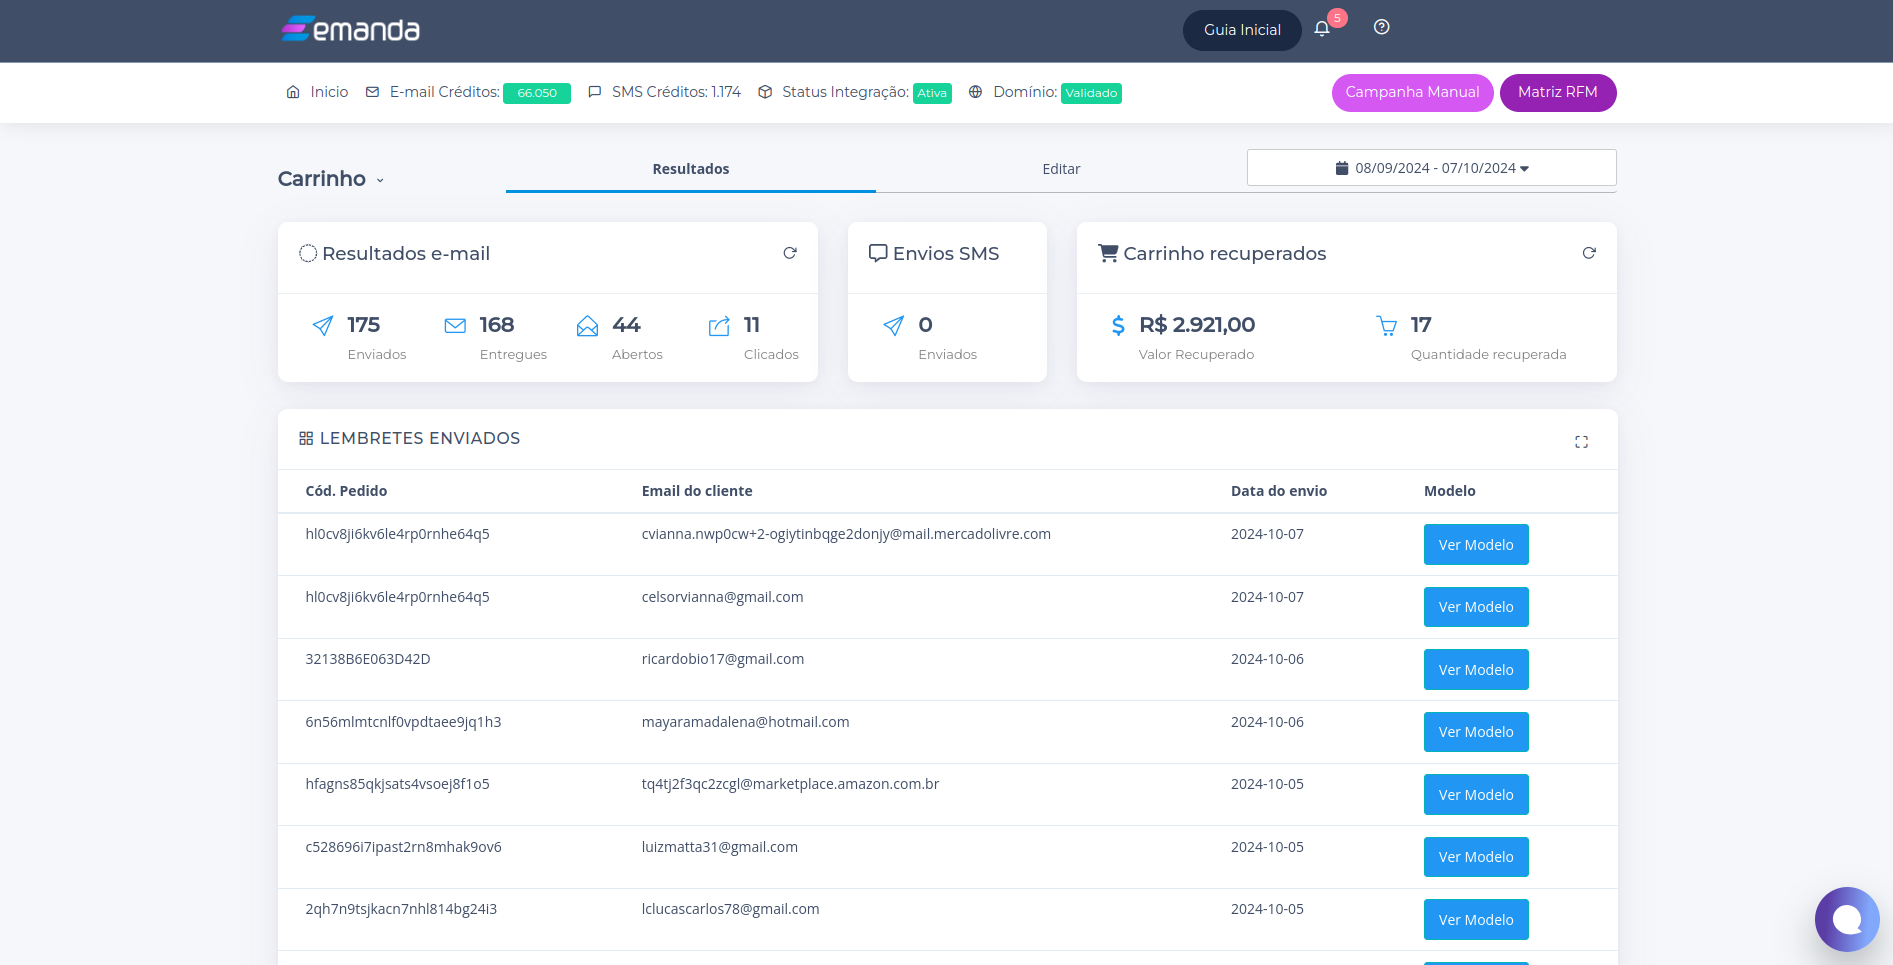
Task: Start a Campanha Manual
Action: pyautogui.click(x=1412, y=92)
